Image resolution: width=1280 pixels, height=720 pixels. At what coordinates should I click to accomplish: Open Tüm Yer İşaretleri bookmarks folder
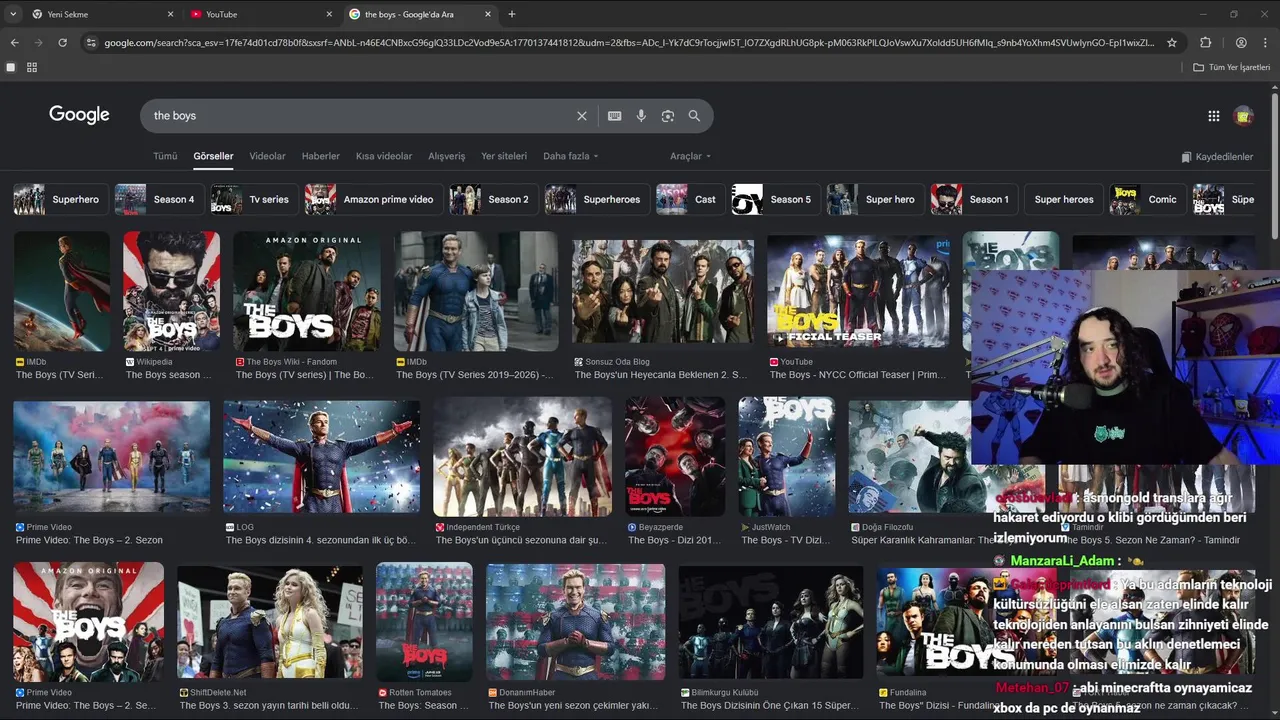tap(1232, 67)
